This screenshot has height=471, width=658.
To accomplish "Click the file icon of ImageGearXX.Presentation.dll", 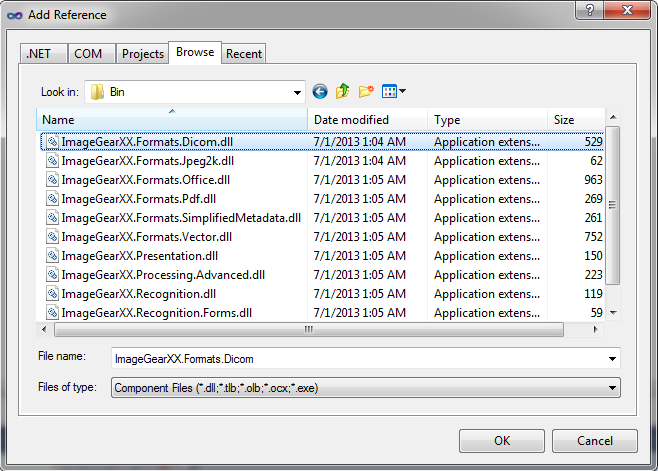I will 52,256.
